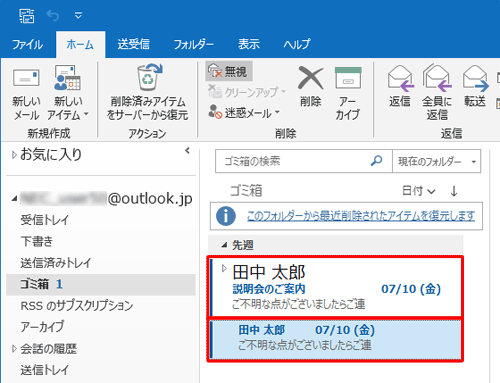The width and height of the screenshot is (500, 383).
Task: Collapse the @outlook.jp account tree
Action: tap(14, 199)
